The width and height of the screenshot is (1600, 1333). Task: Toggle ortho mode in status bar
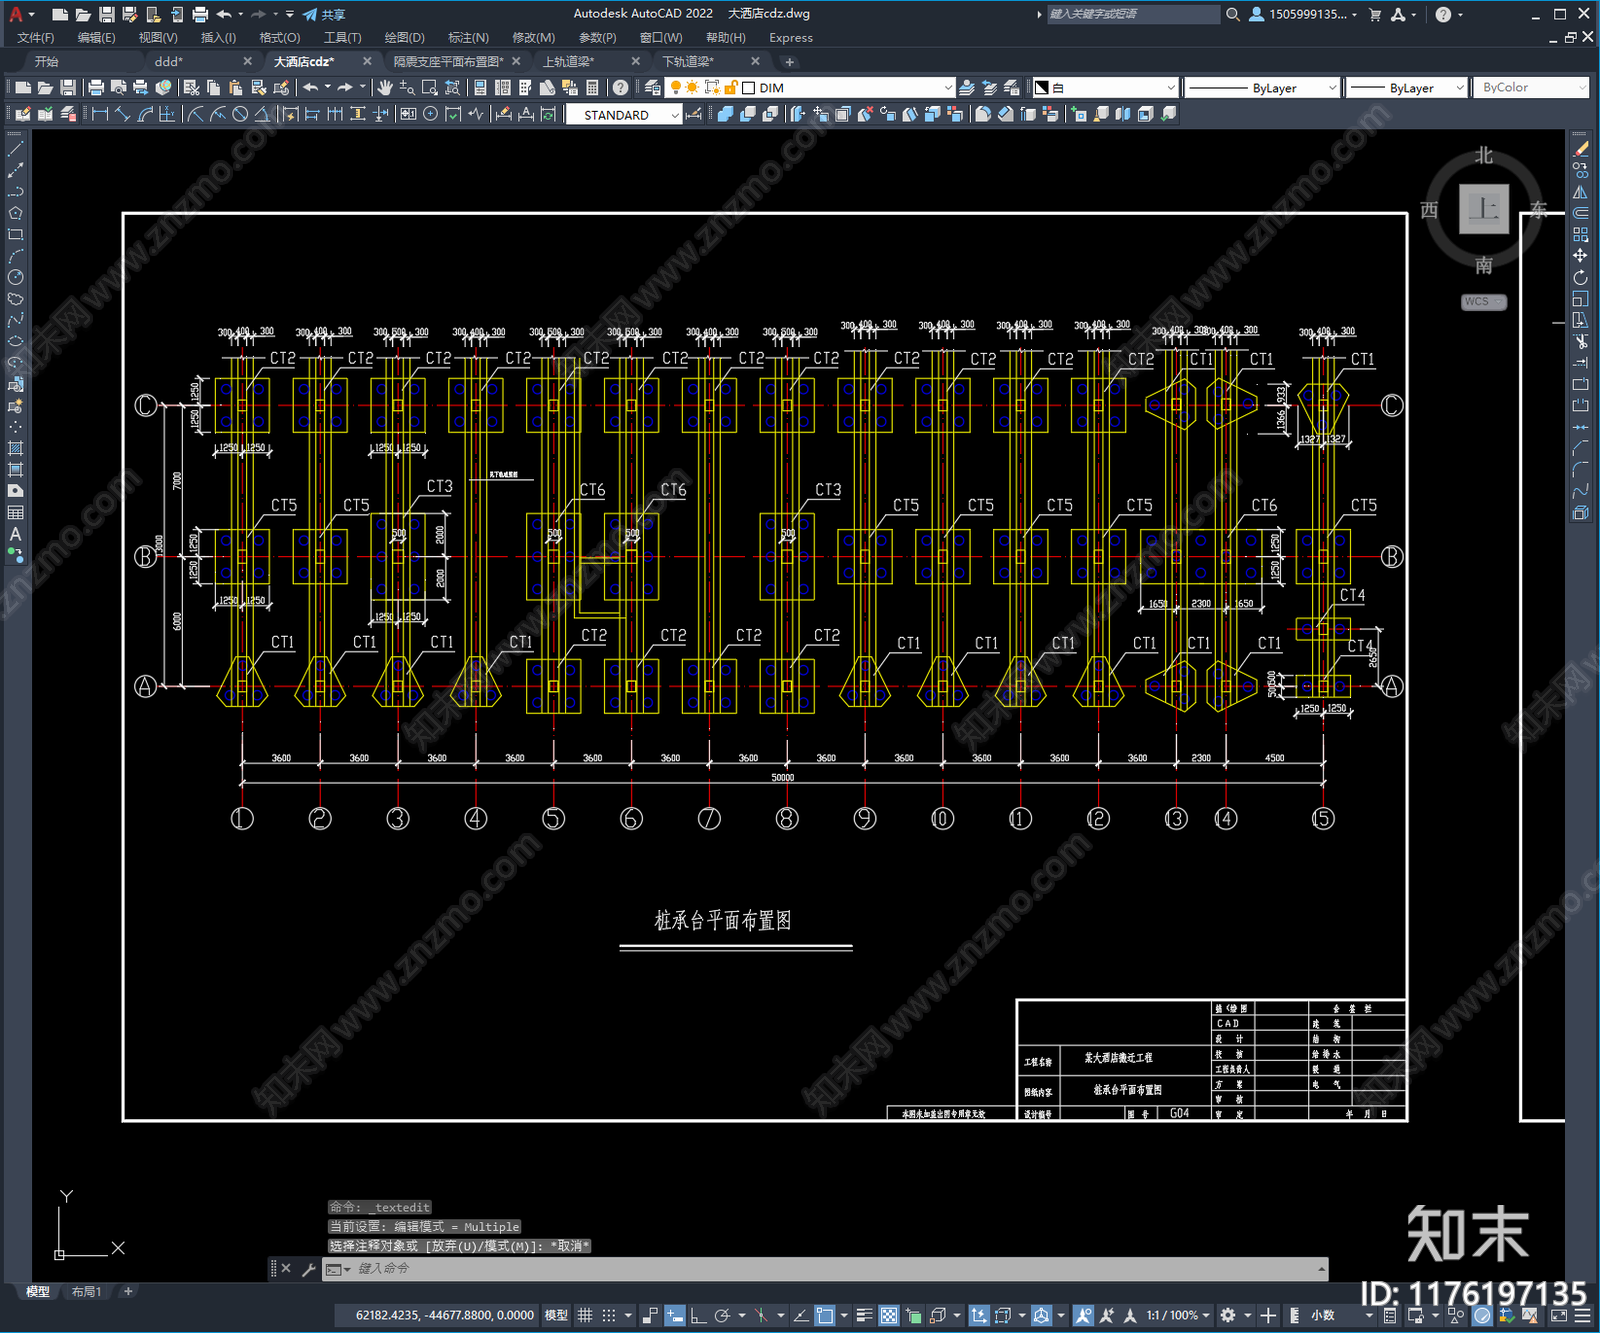point(699,1315)
